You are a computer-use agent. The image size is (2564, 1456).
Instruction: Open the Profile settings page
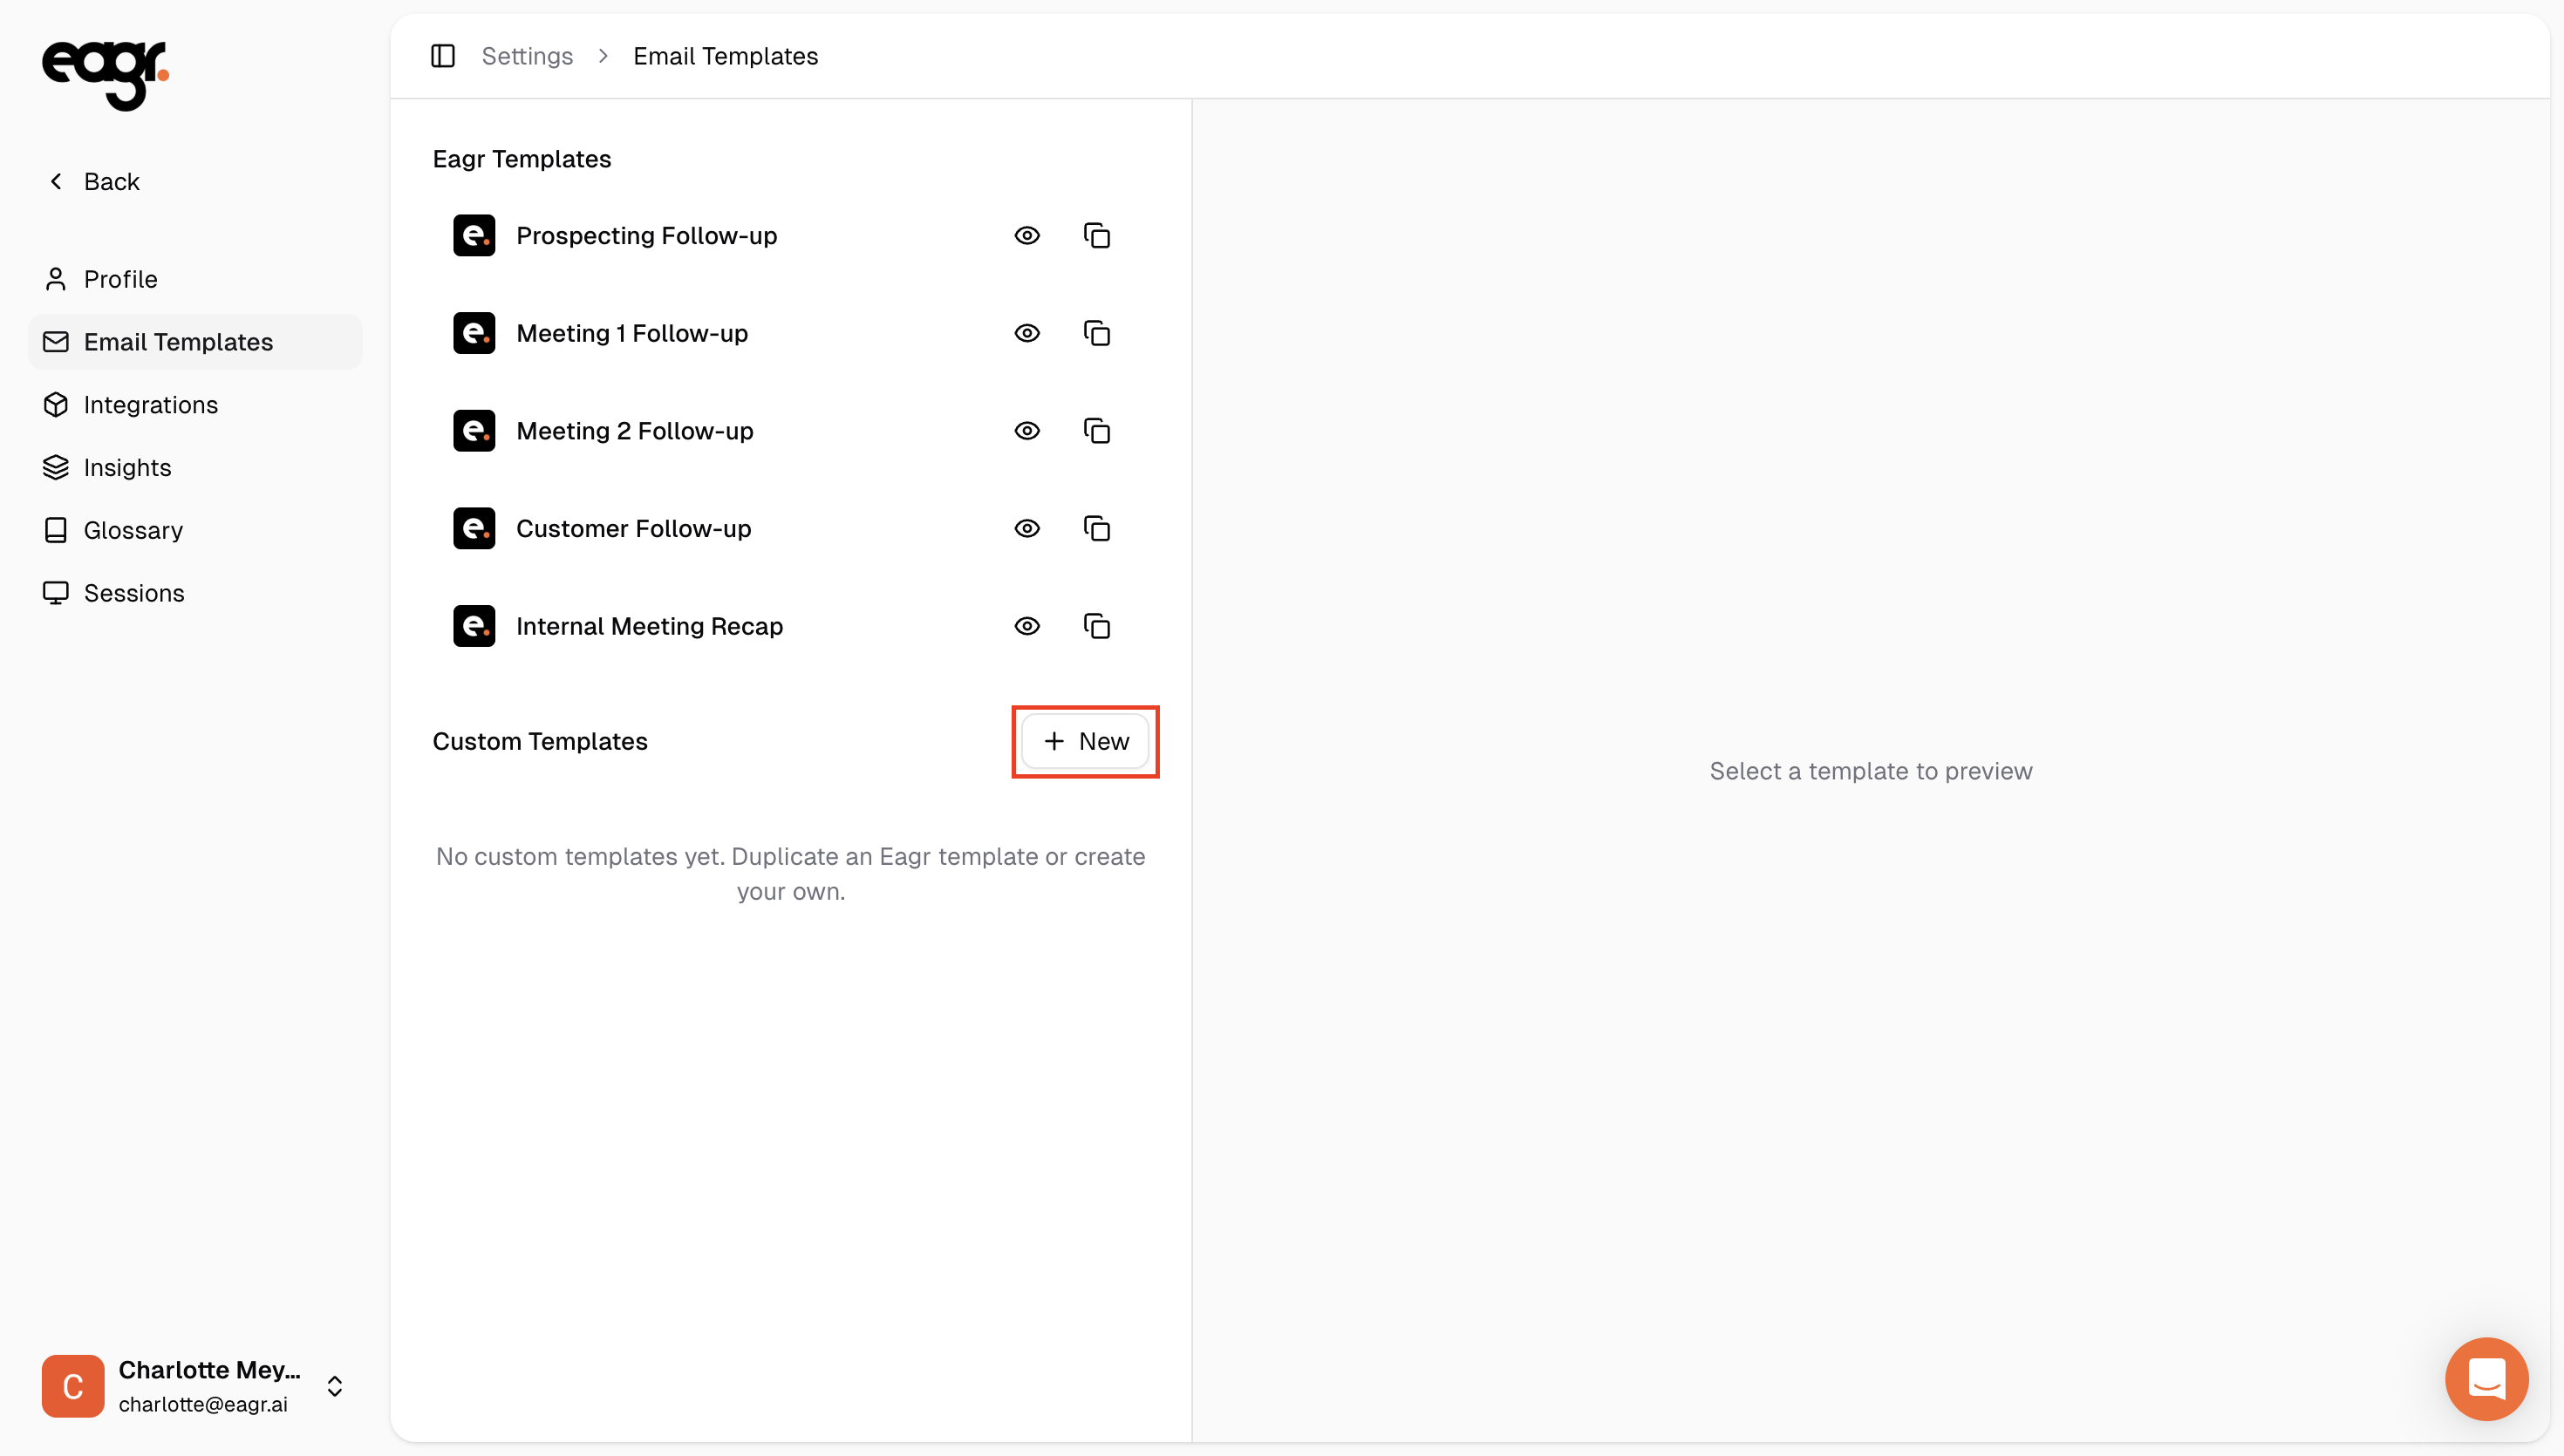(x=120, y=279)
